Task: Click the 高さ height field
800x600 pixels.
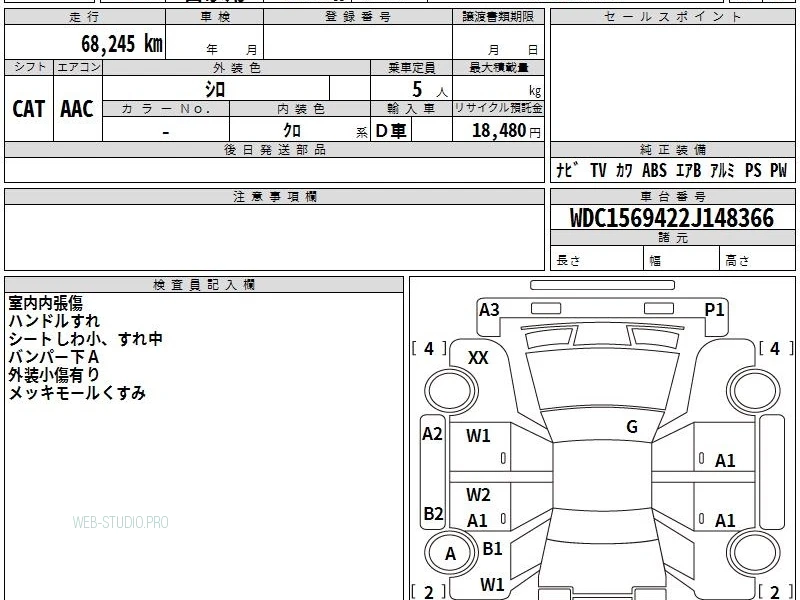Action: pos(758,258)
